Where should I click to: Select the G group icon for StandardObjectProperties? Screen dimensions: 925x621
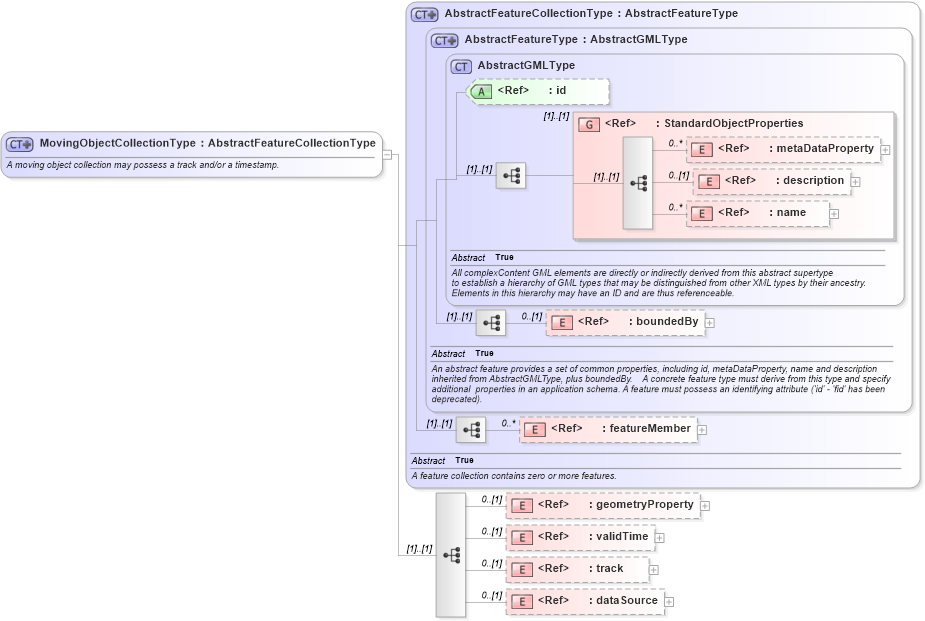588,123
